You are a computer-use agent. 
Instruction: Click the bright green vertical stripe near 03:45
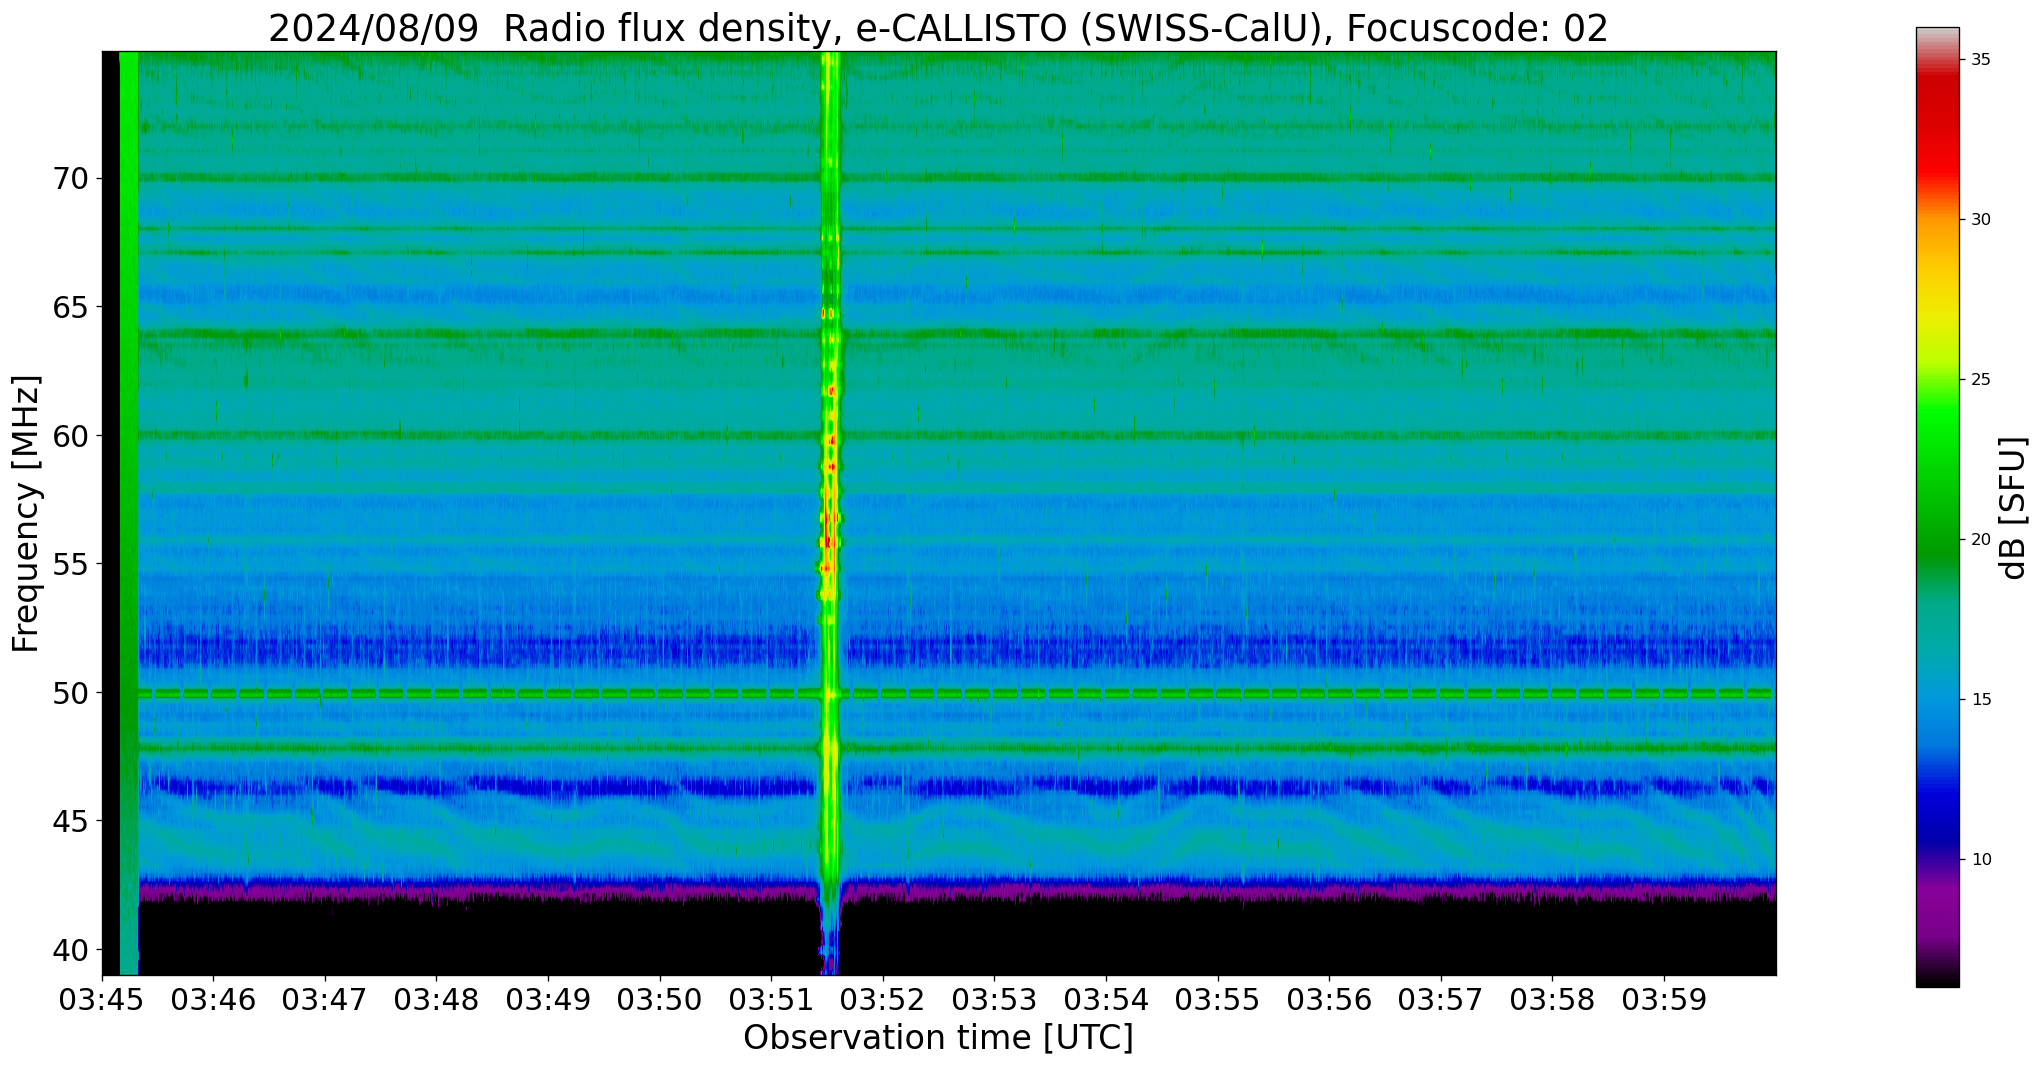click(129, 513)
